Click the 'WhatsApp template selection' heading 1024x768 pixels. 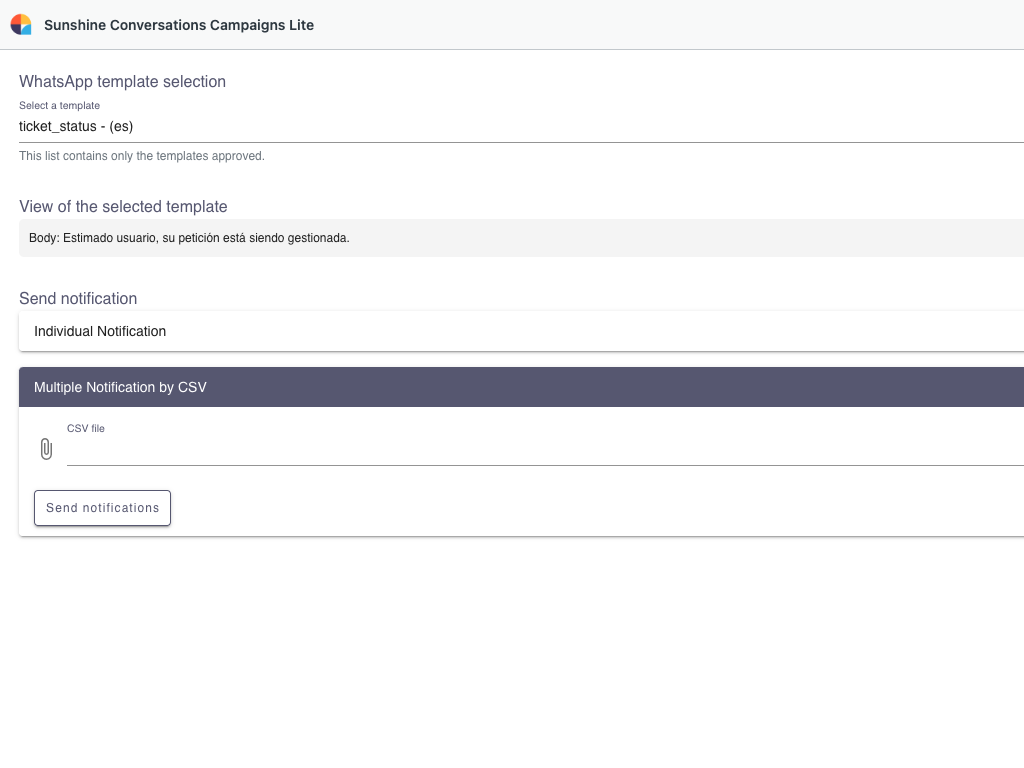[122, 82]
